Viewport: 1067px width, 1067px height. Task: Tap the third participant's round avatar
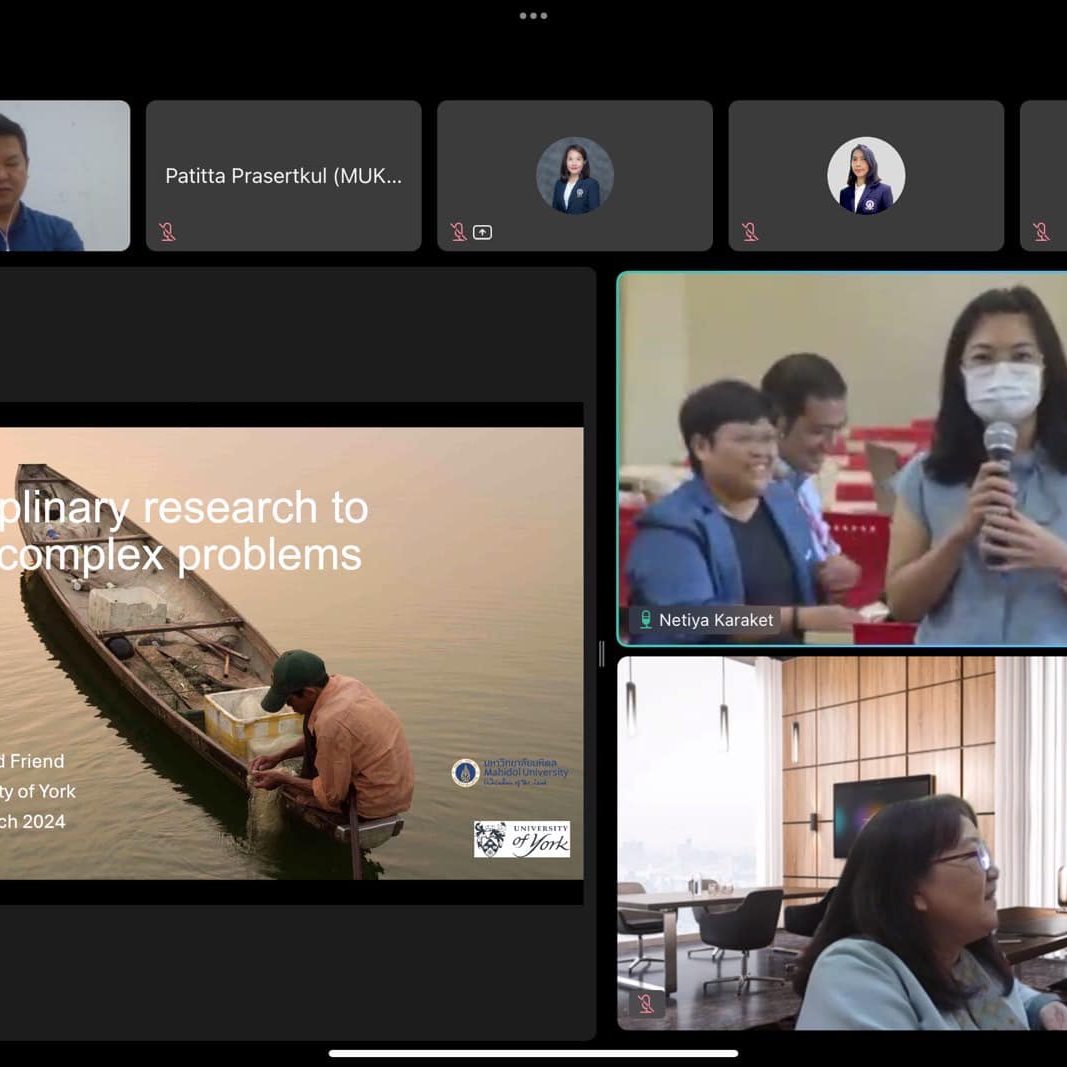click(575, 175)
